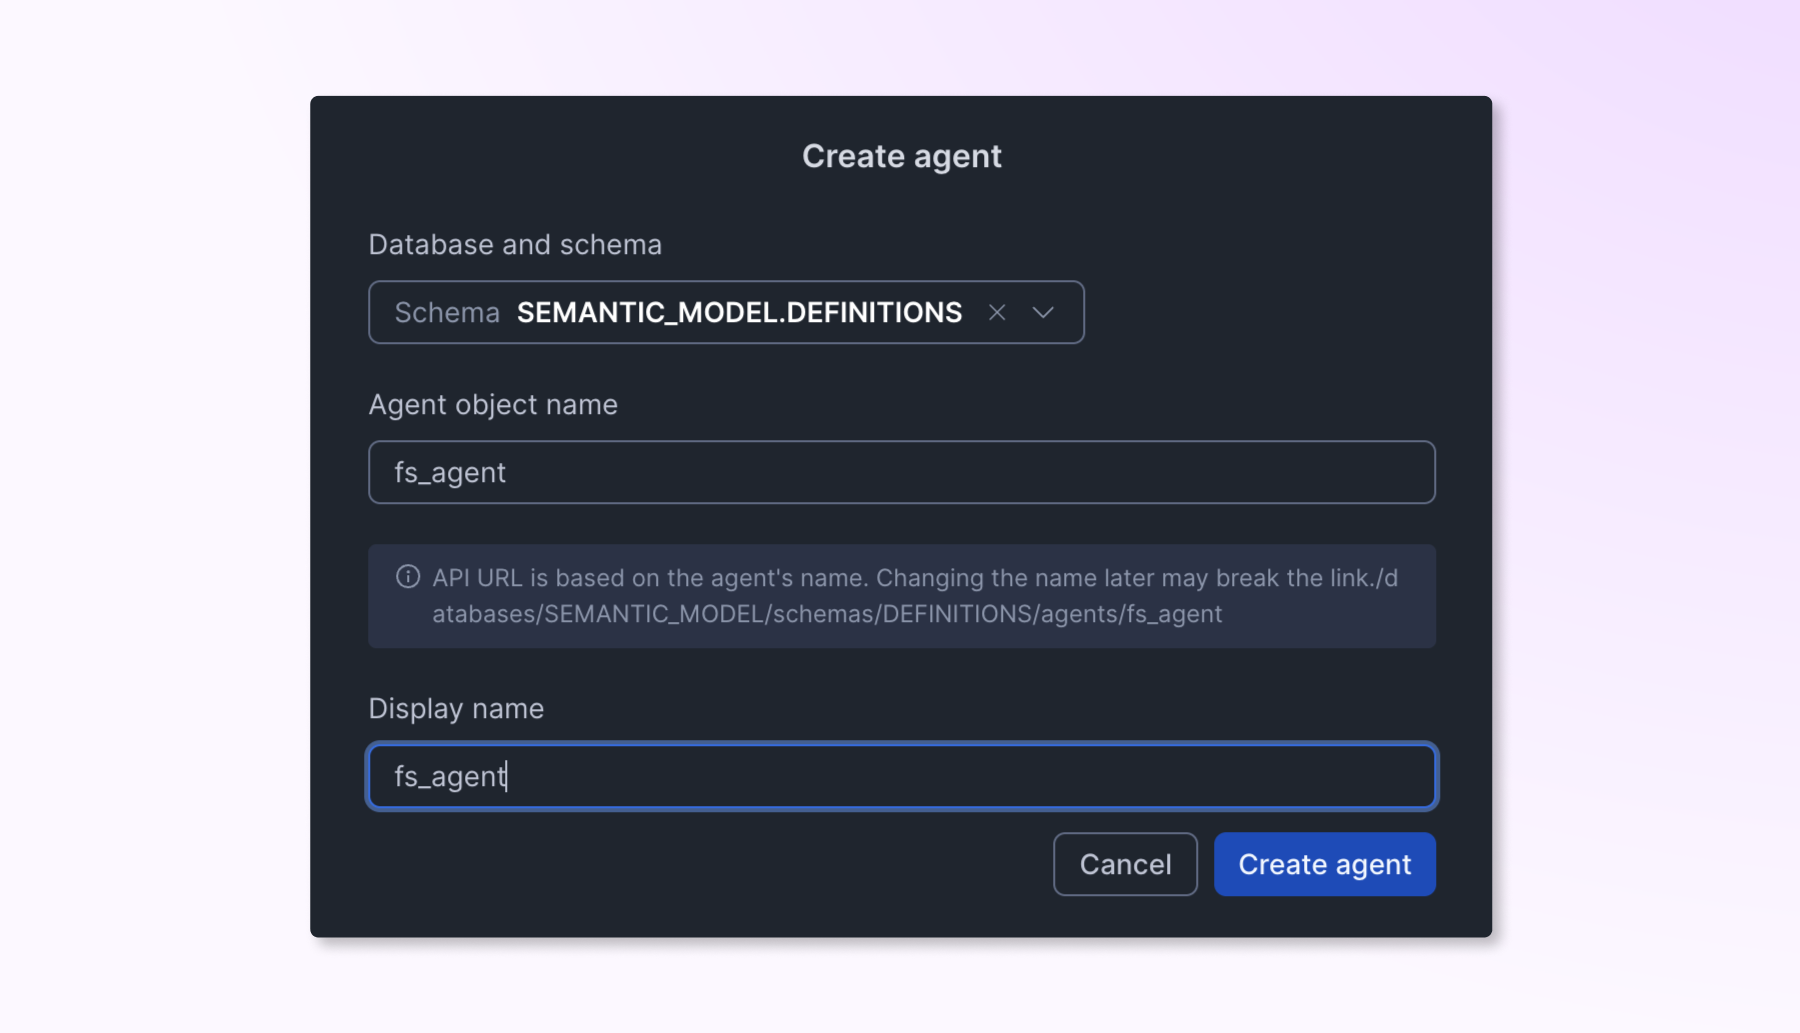This screenshot has width=1800, height=1033.
Task: Click inside the Agent object name field
Action: [x=900, y=471]
